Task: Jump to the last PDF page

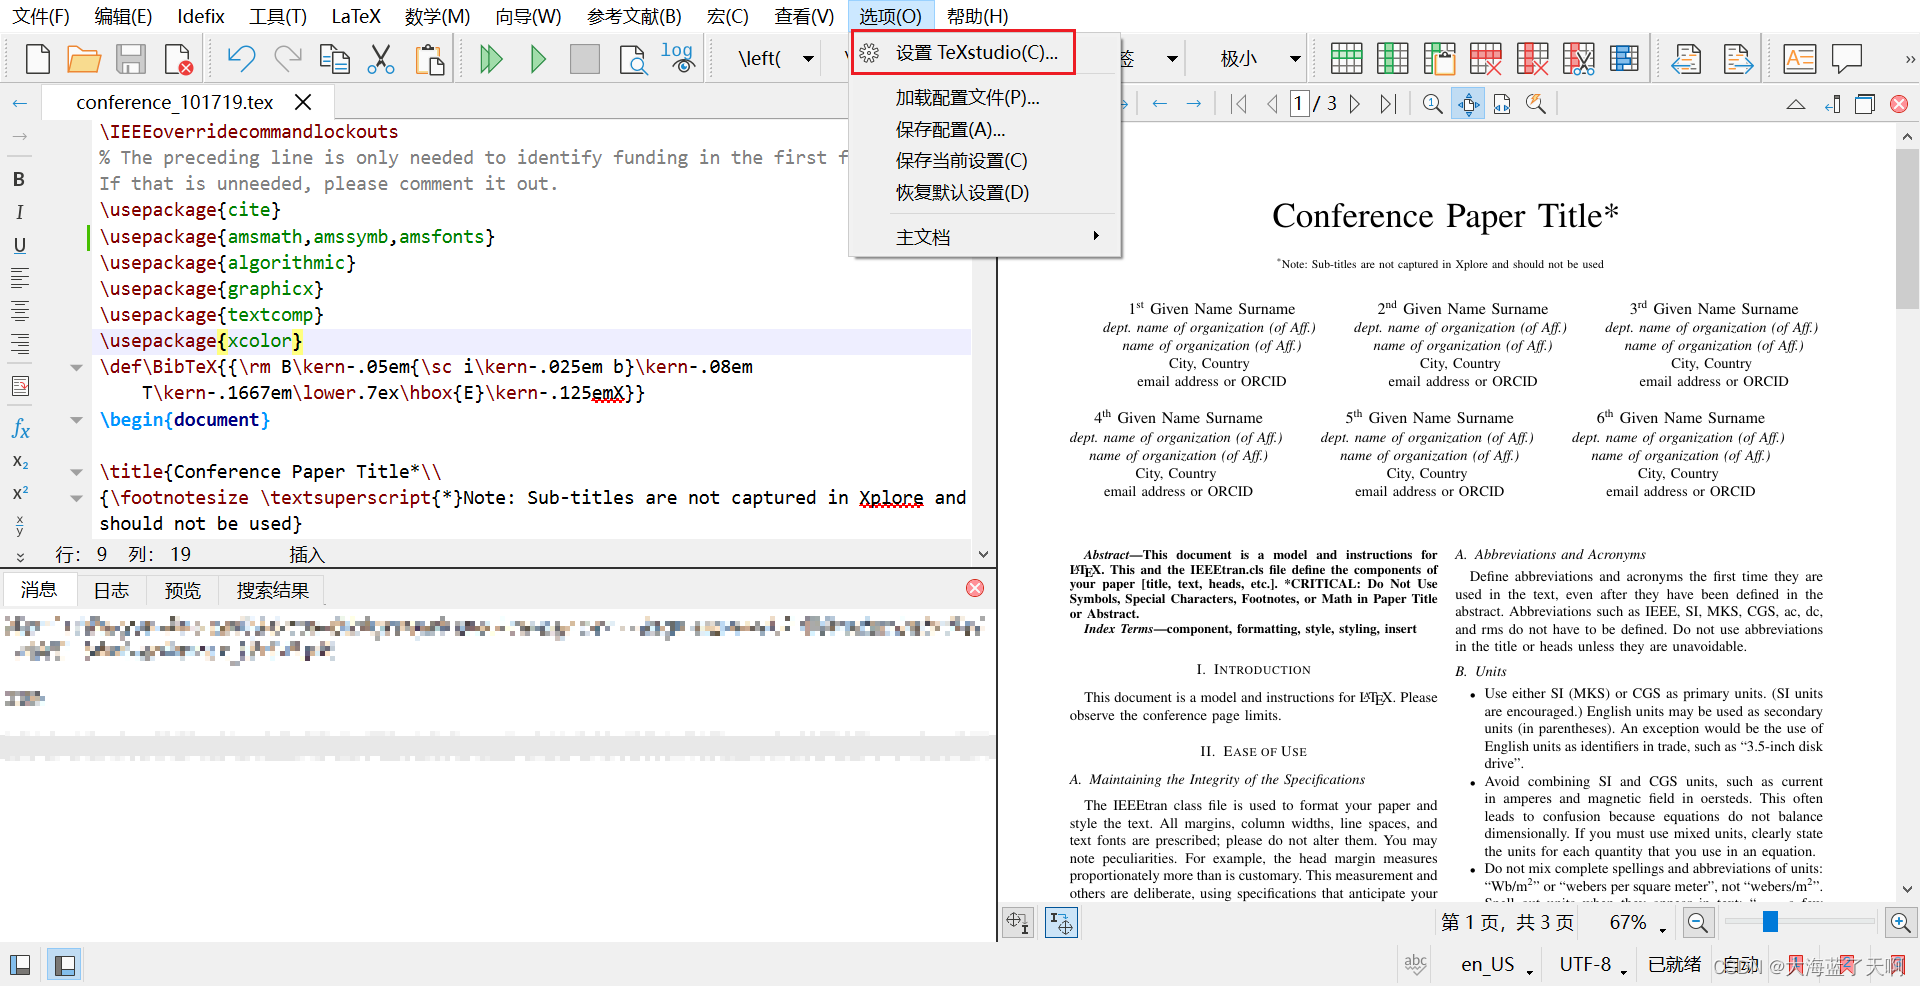Action: click(x=1388, y=103)
